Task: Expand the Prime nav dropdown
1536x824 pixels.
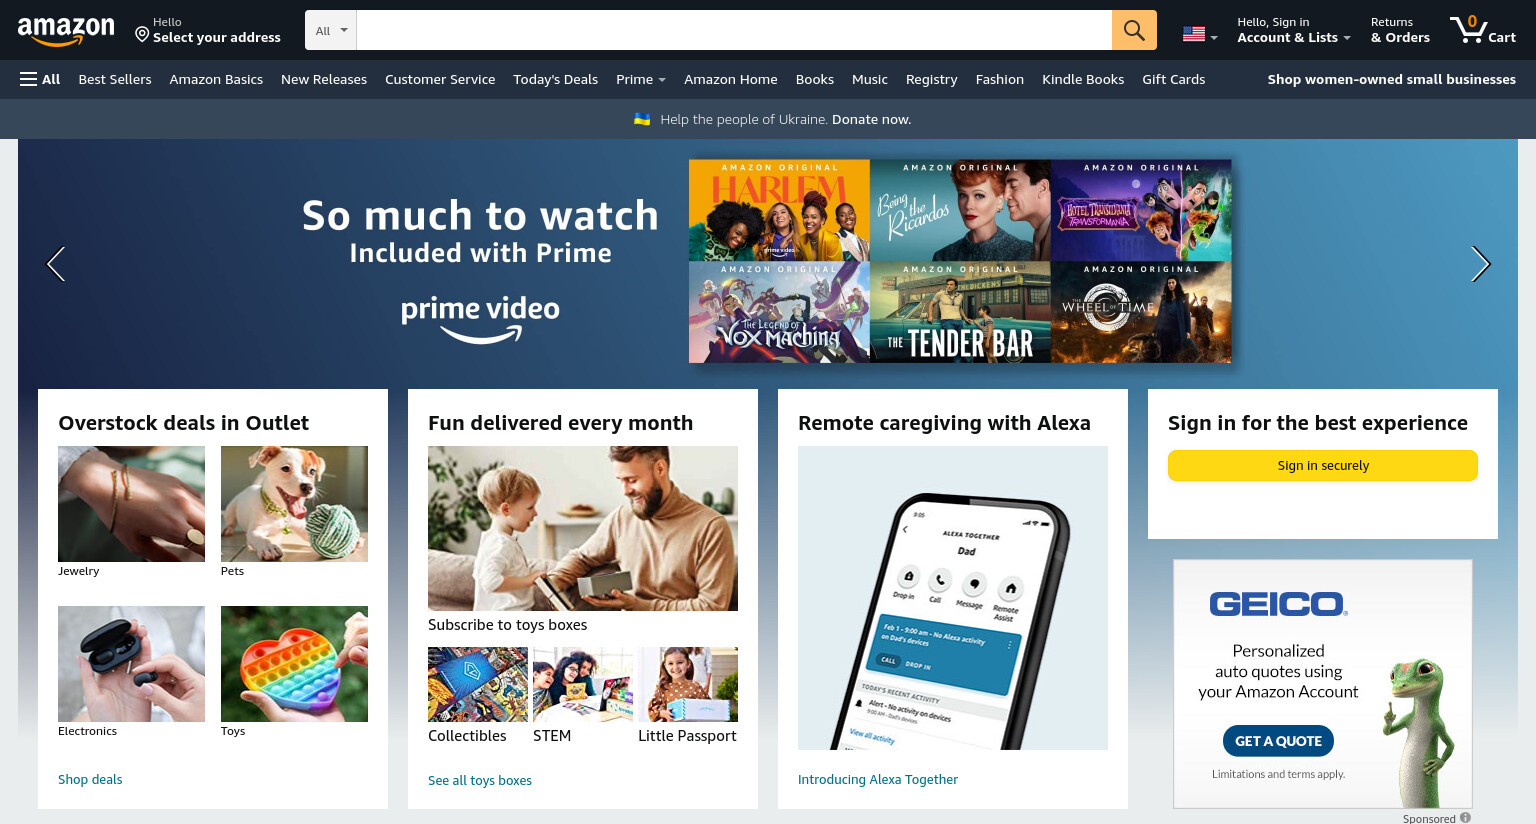Action: click(641, 79)
